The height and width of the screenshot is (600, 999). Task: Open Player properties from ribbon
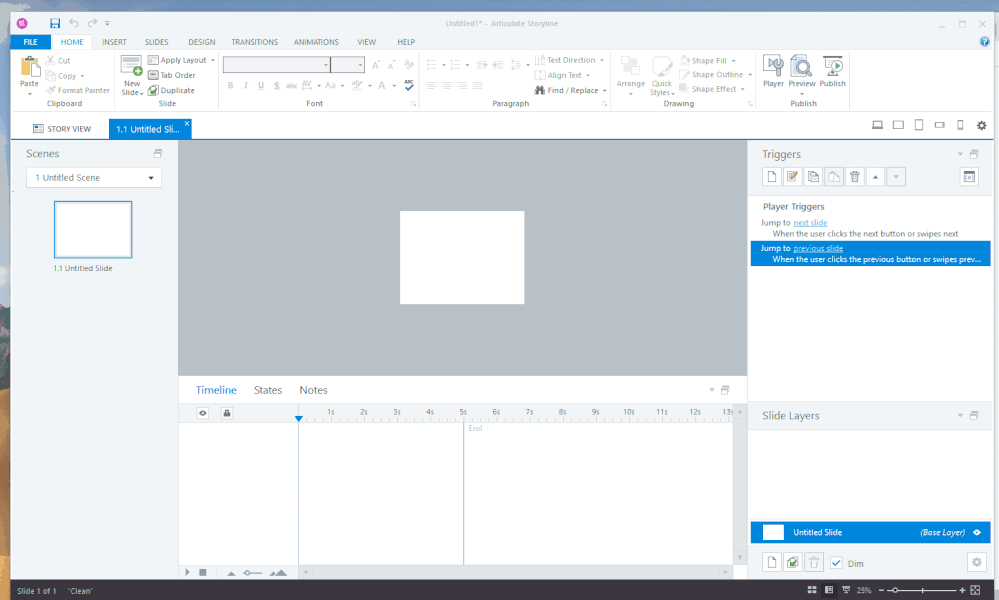coord(773,72)
